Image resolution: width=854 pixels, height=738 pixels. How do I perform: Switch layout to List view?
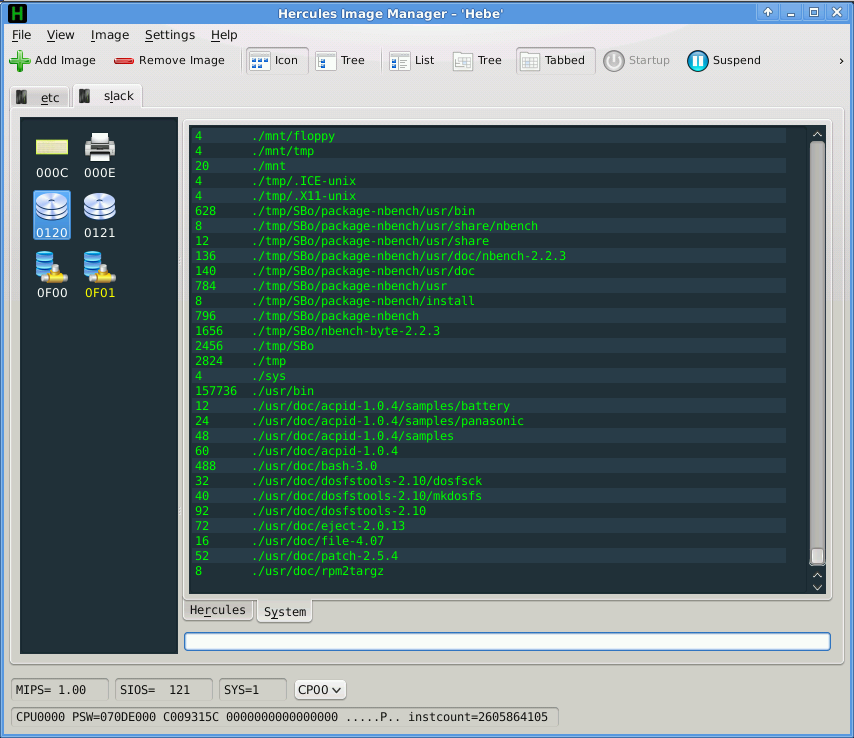coord(412,60)
